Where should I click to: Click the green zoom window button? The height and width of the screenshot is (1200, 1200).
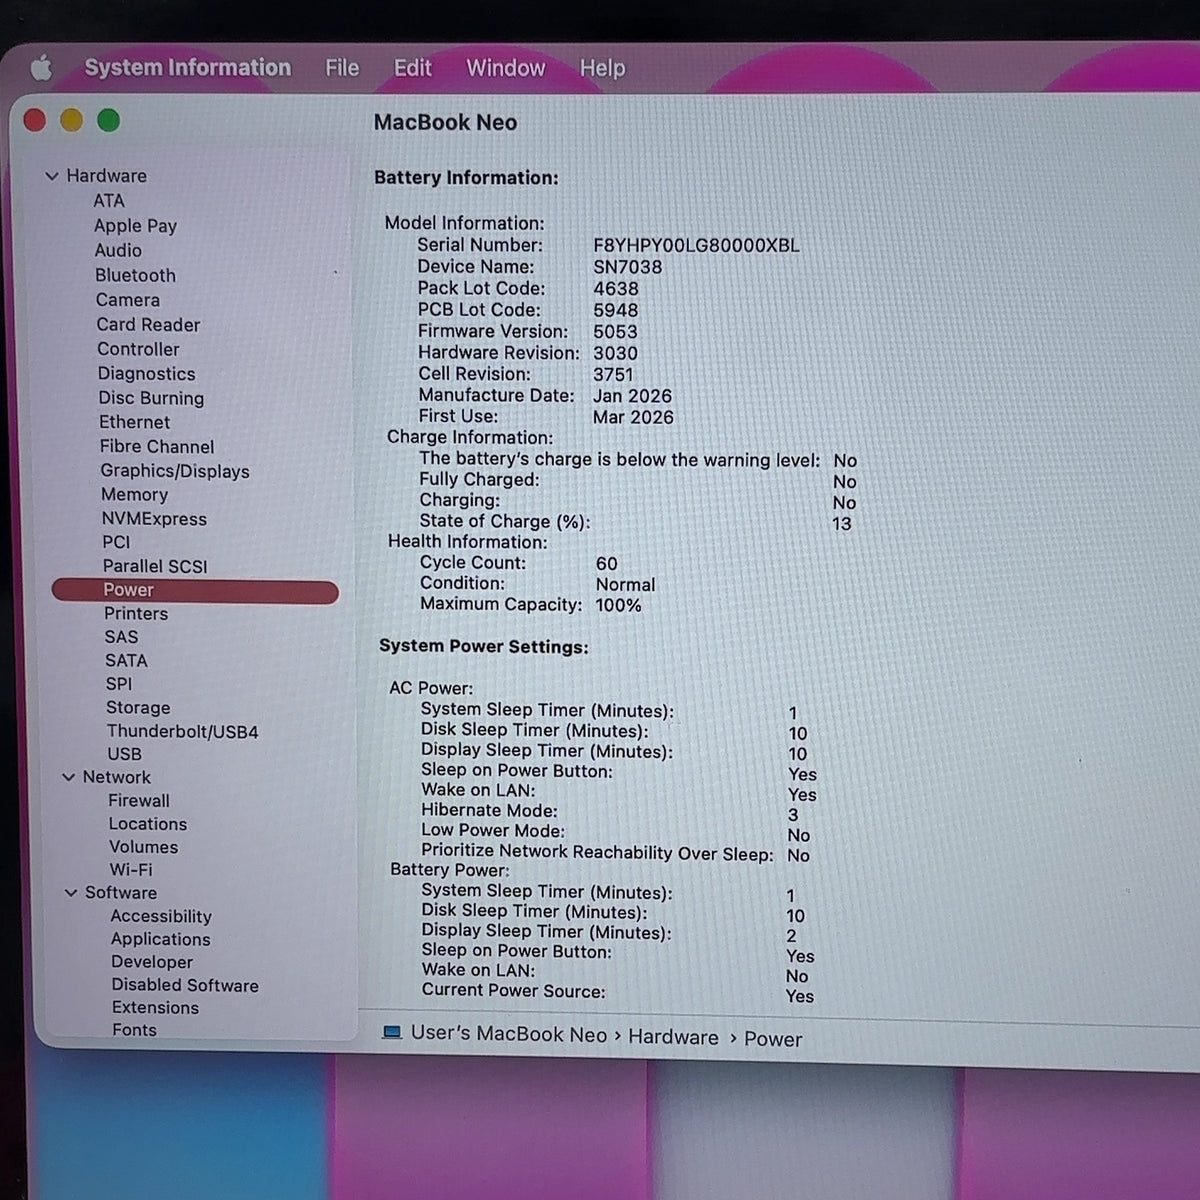point(109,121)
